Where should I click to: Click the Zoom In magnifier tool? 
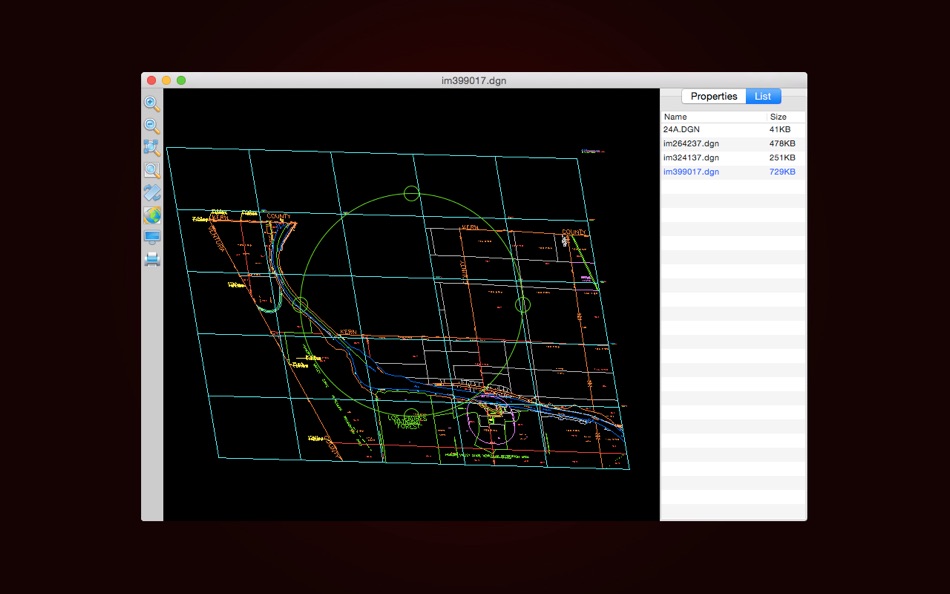(152, 104)
